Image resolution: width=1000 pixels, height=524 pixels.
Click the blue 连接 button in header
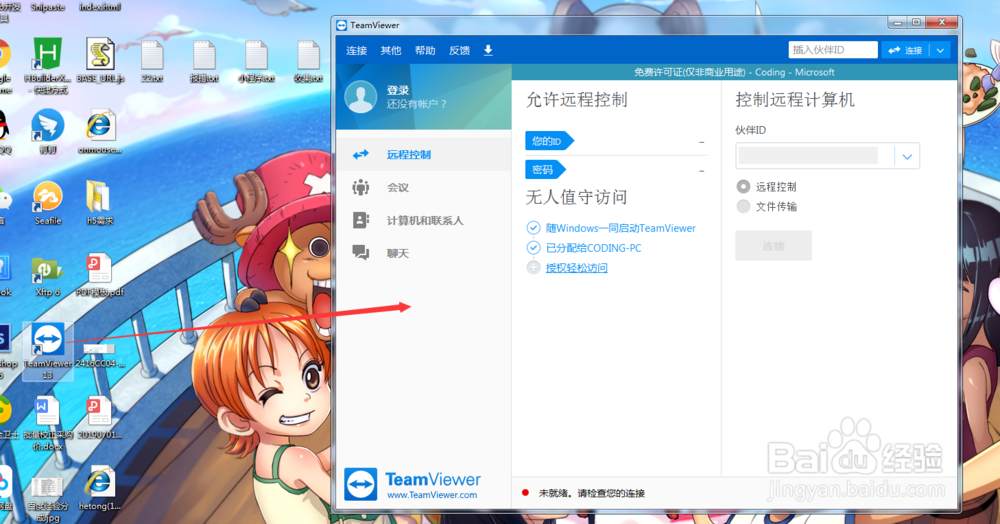pyautogui.click(x=906, y=50)
